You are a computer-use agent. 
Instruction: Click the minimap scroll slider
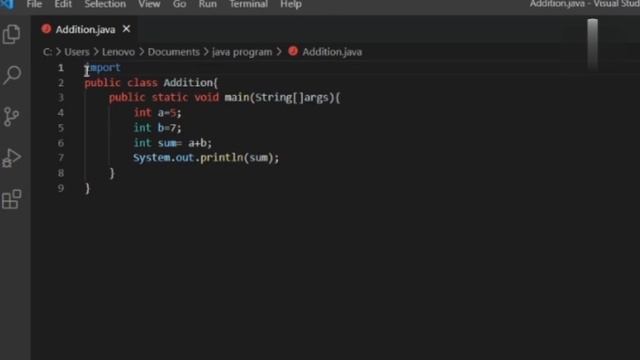[592, 44]
